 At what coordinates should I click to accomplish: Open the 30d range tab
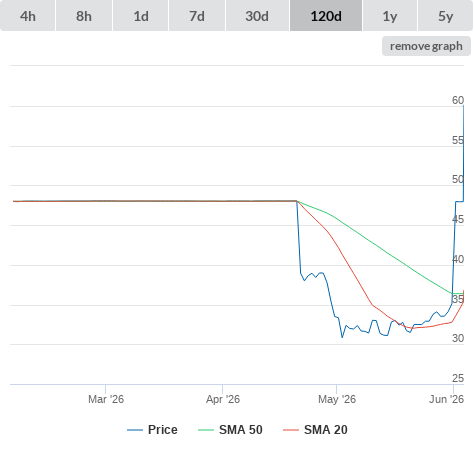(257, 16)
